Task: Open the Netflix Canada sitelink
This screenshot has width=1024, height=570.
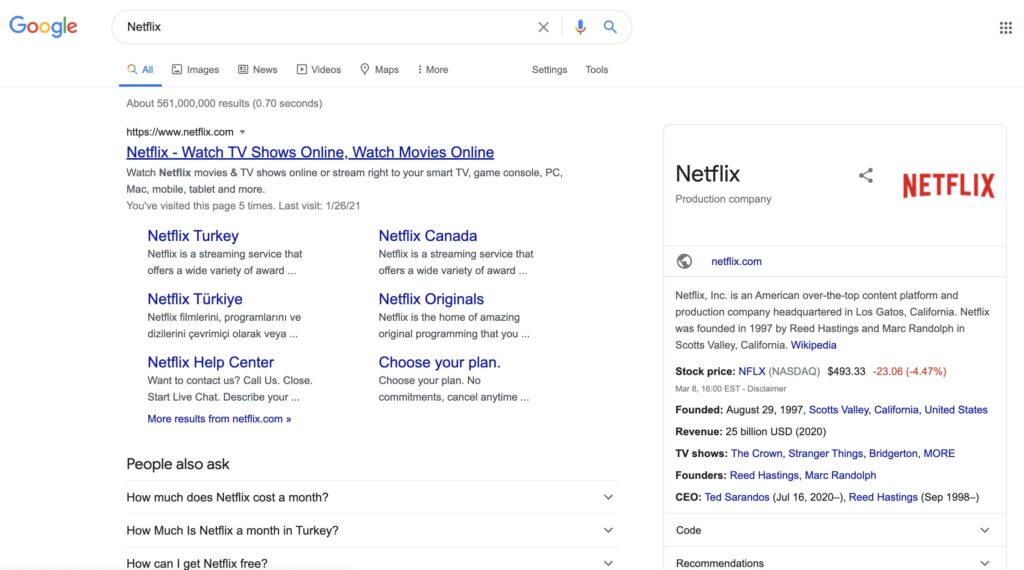Action: [428, 236]
